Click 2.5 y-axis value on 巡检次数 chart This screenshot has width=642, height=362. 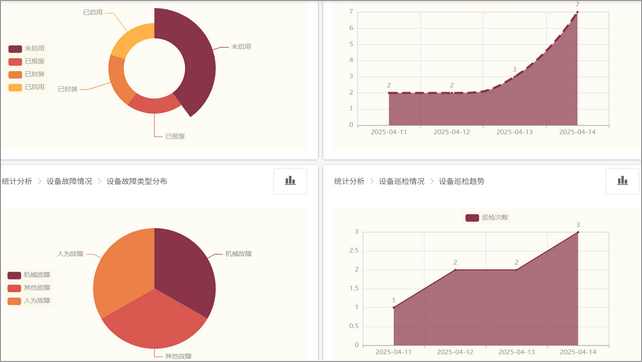354,251
